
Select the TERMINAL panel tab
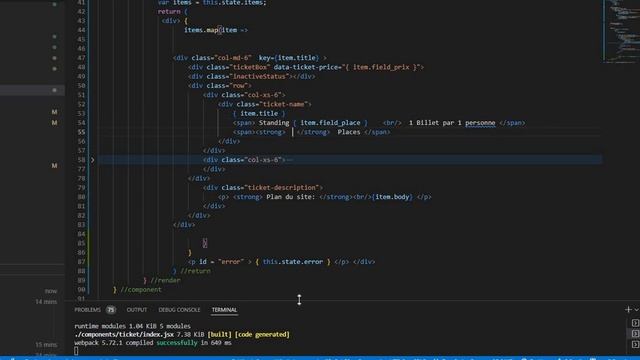(224, 310)
